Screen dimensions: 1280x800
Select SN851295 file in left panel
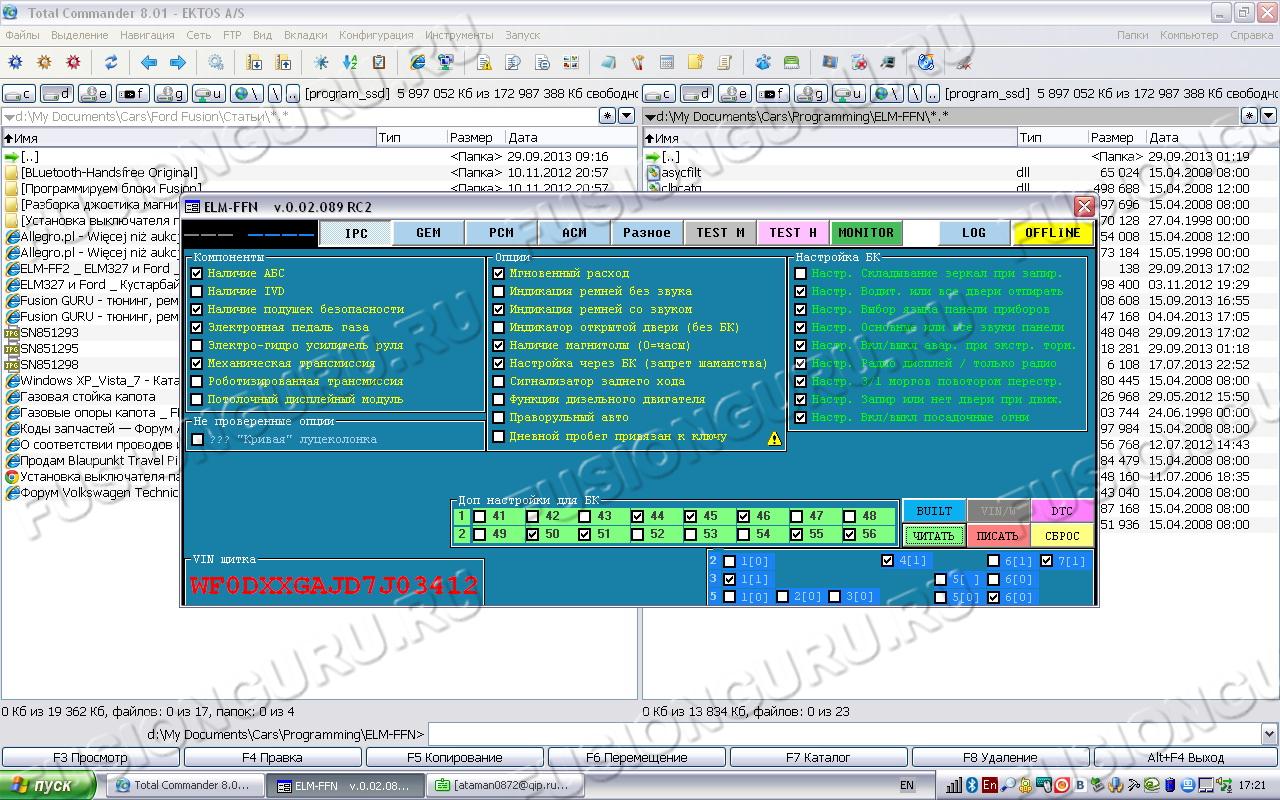point(49,348)
